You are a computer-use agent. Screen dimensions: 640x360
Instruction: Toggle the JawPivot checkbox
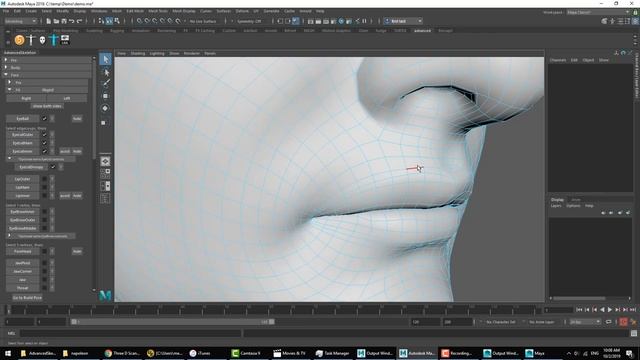pyautogui.click(x=44, y=263)
